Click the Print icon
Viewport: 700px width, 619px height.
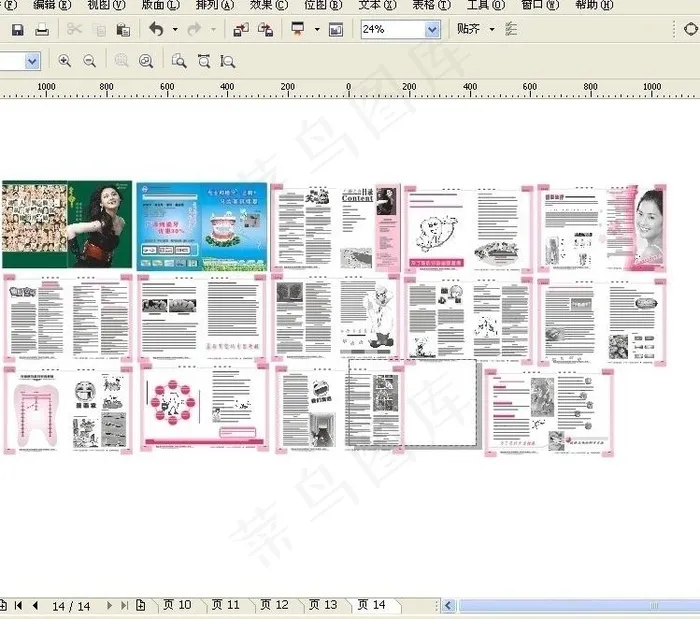click(42, 30)
